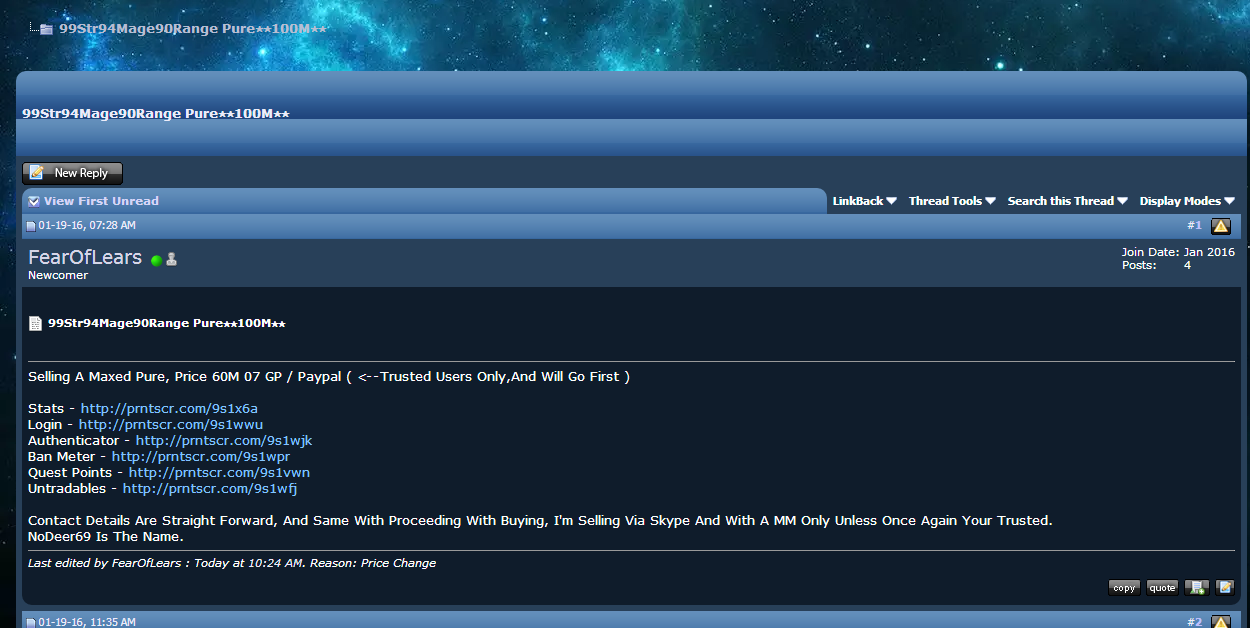Click the copy button on the first post
1250x628 pixels.
click(1124, 587)
